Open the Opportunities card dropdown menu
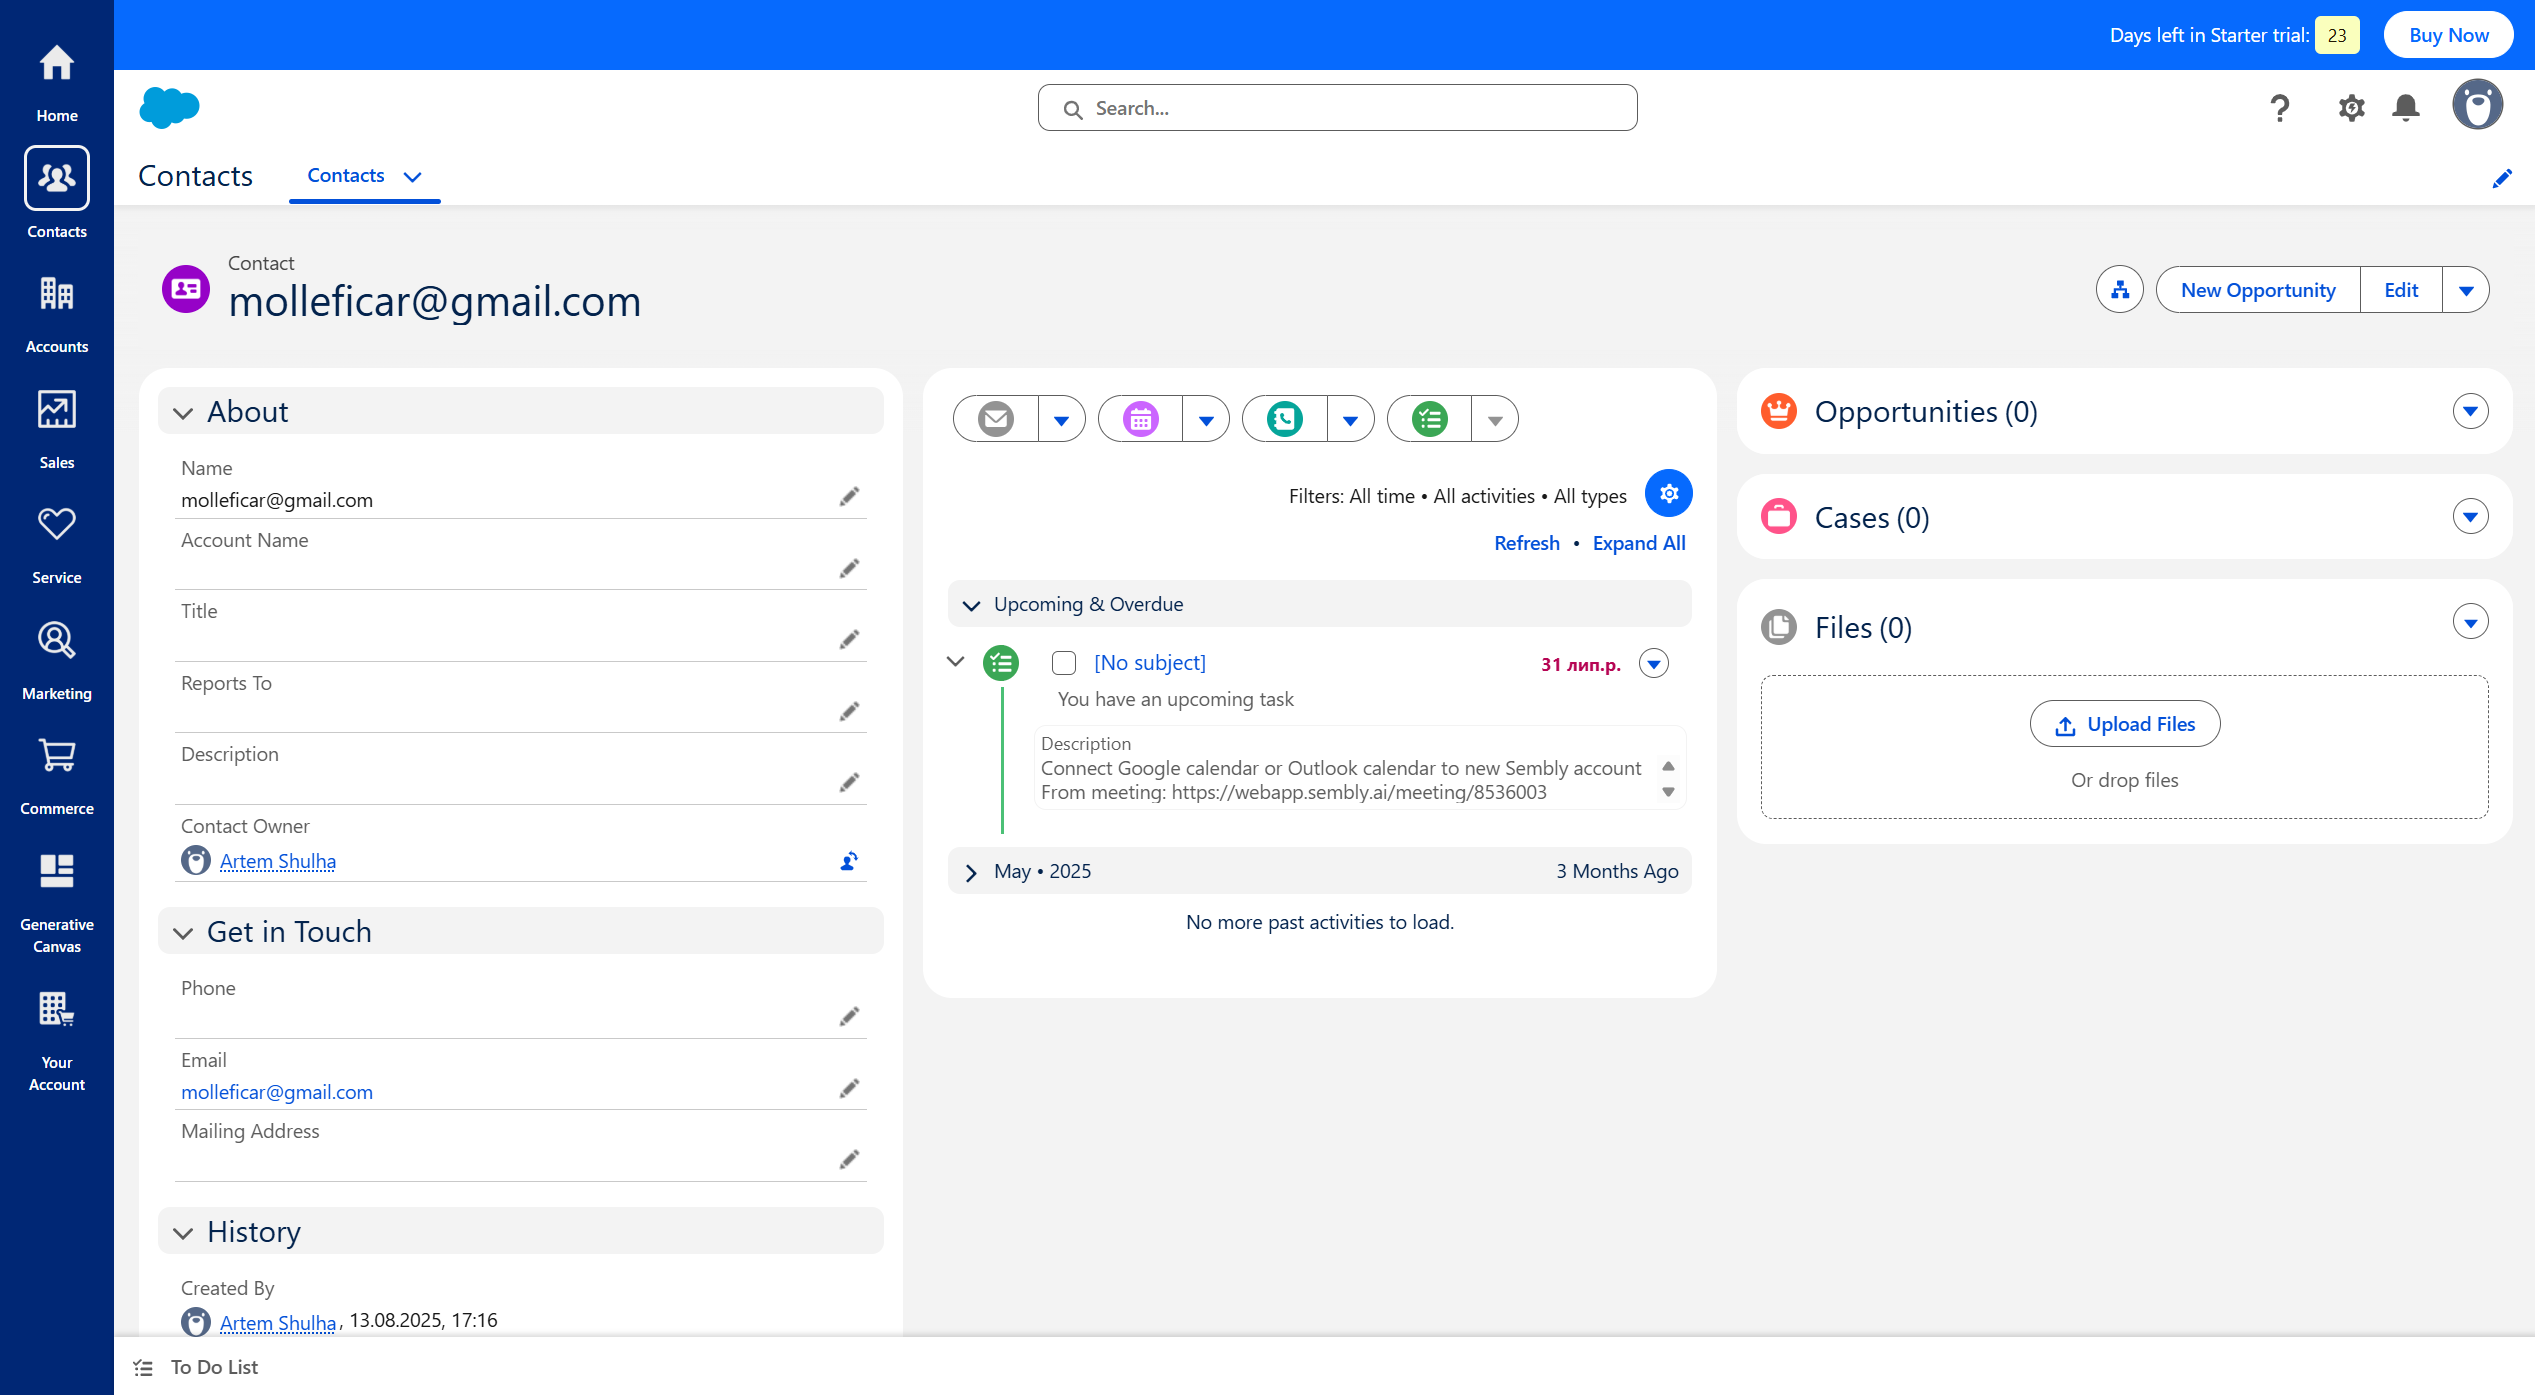 tap(2470, 411)
